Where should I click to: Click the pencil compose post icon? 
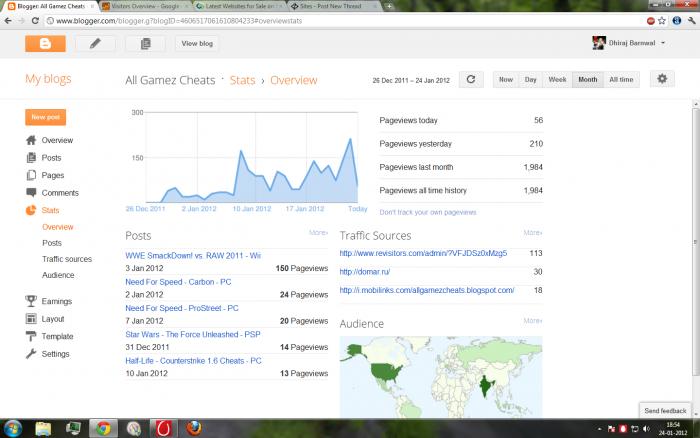pos(95,43)
